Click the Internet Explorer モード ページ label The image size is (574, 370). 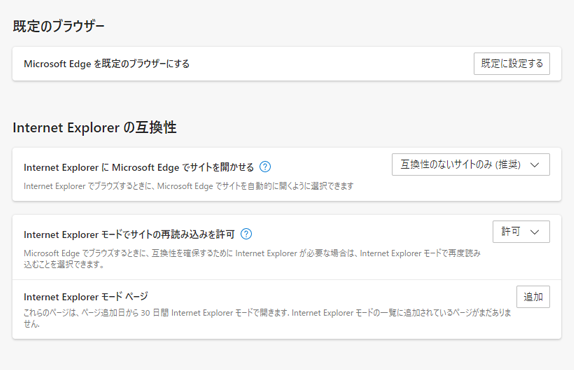pos(86,296)
